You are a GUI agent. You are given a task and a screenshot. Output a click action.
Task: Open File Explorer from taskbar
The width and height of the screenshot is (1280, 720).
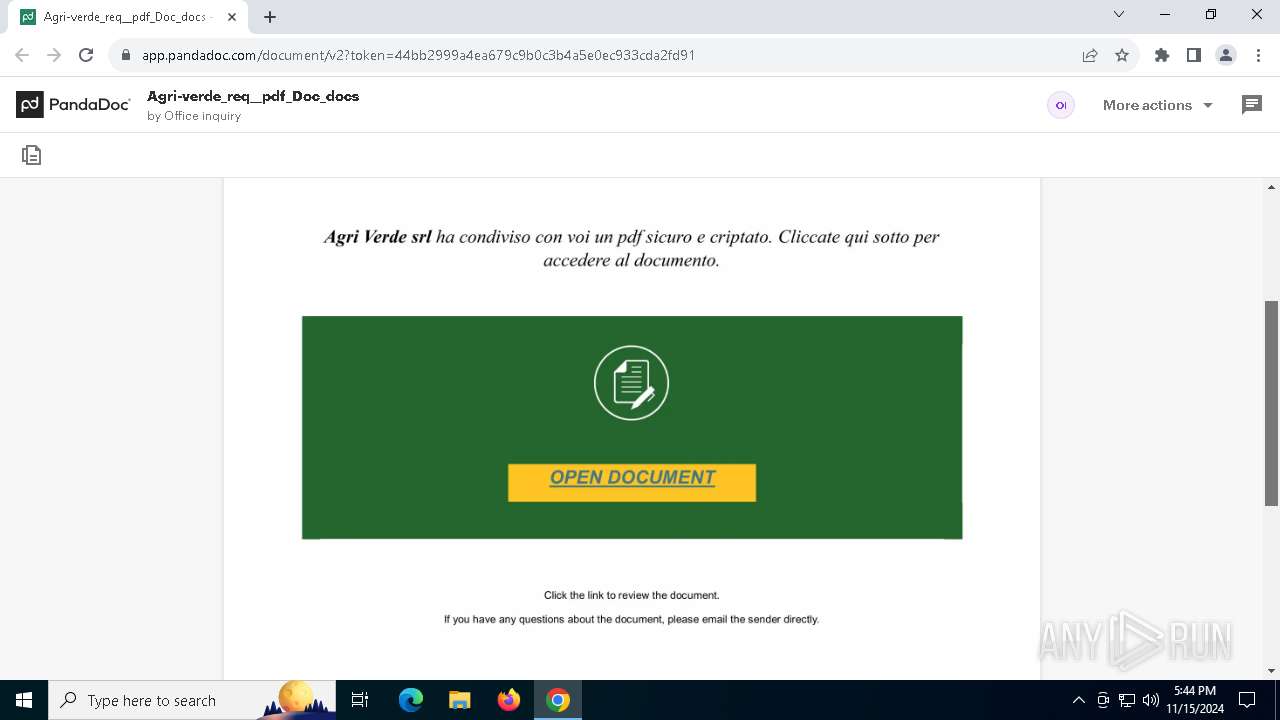click(x=459, y=700)
